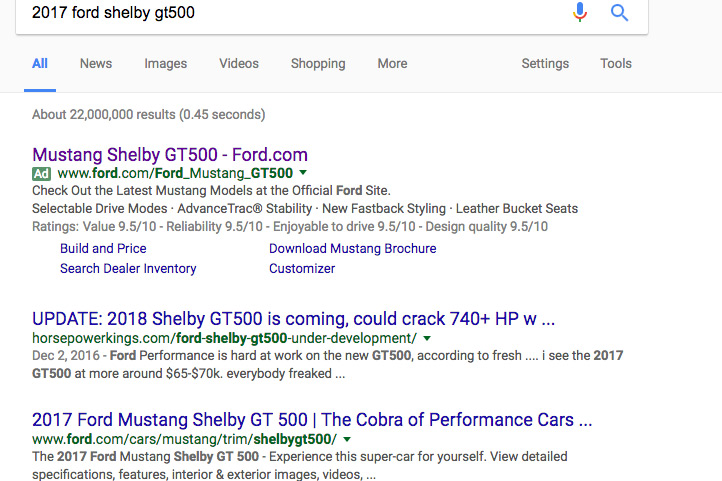Click the microphone voice search icon

[x=580, y=12]
